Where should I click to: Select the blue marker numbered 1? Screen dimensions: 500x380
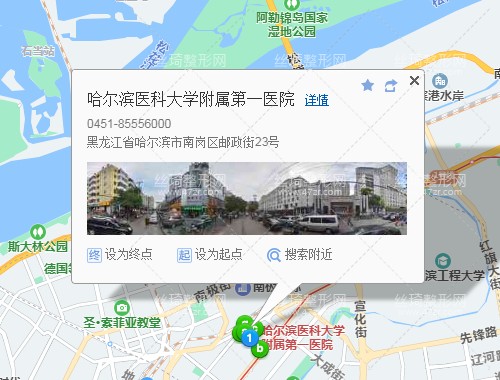pos(249,338)
